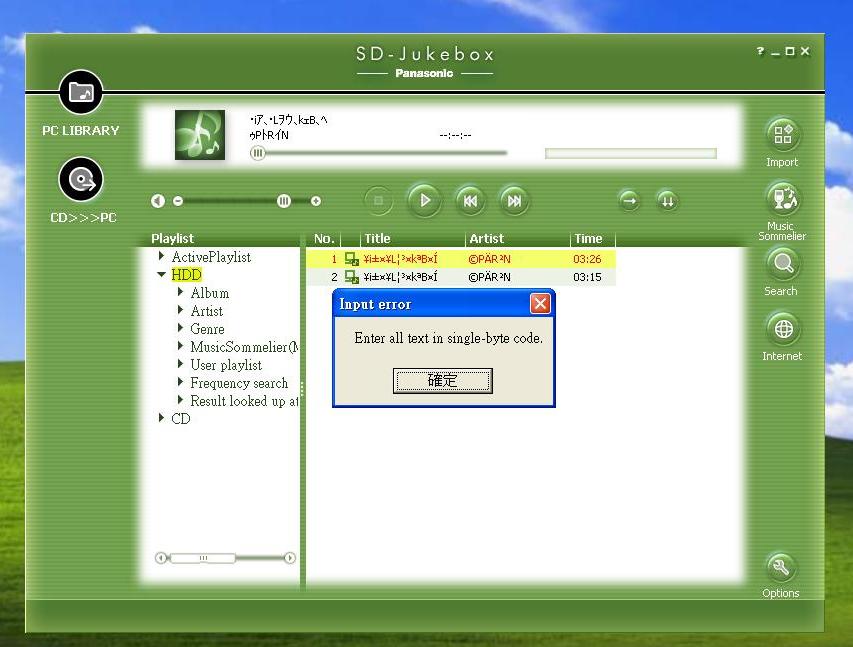The width and height of the screenshot is (853, 647).
Task: Expand the Album category
Action: pyautogui.click(x=181, y=293)
